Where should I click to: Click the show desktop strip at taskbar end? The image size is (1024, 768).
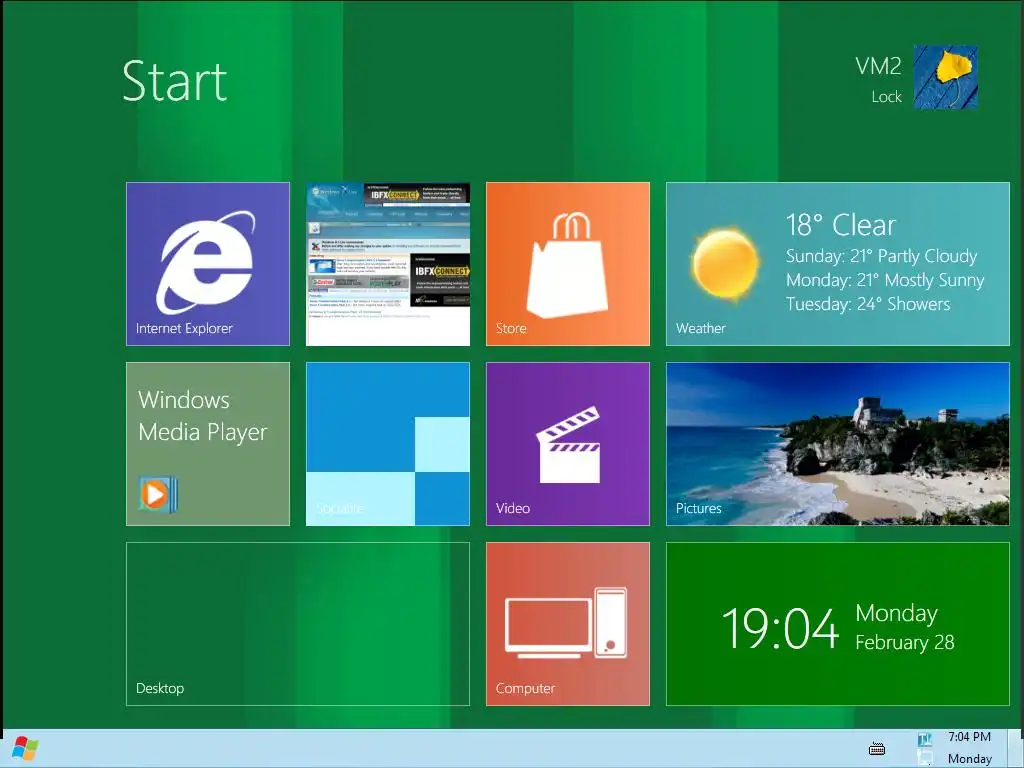click(x=1016, y=748)
